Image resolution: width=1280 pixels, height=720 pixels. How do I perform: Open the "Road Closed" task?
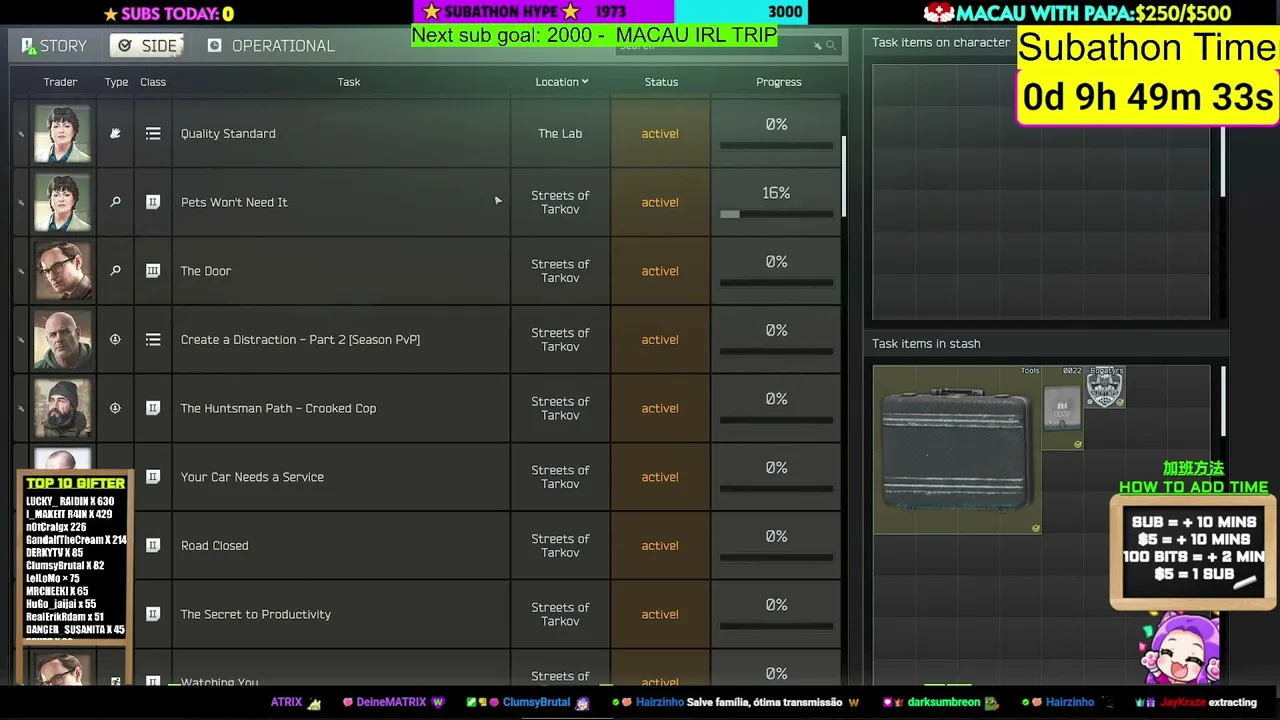click(214, 546)
